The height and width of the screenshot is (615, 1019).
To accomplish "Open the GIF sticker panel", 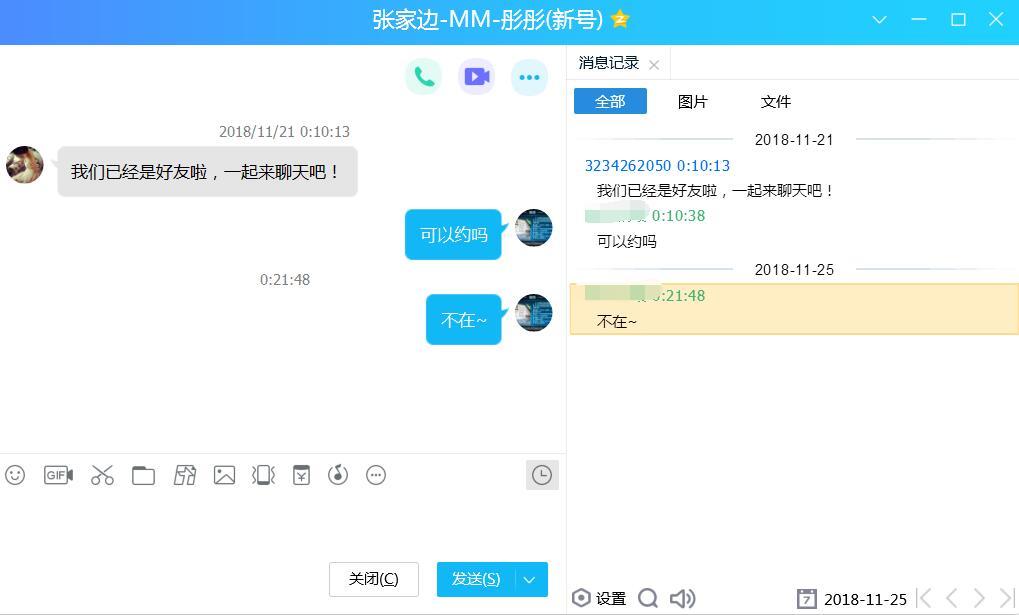I will point(58,475).
